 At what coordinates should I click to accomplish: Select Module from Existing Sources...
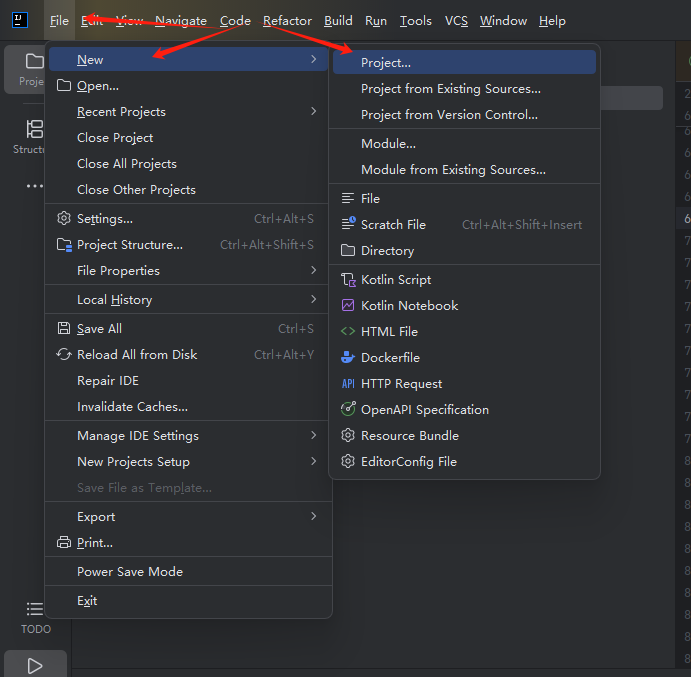point(464,169)
